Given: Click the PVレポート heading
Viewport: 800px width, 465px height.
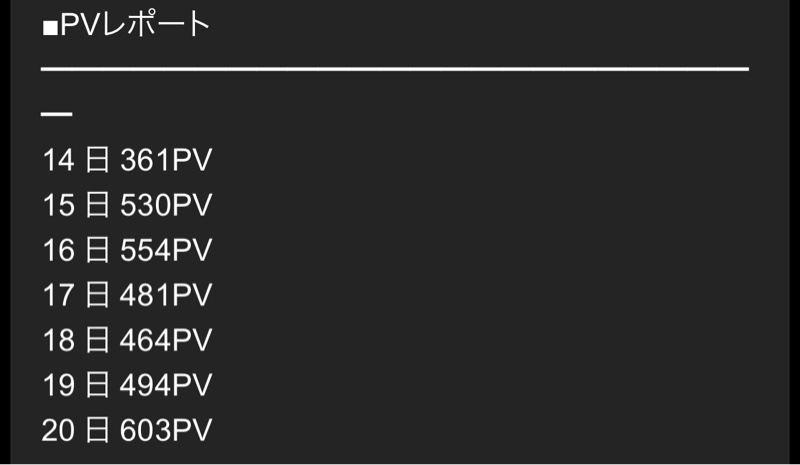Looking at the screenshot, I should coord(126,23).
